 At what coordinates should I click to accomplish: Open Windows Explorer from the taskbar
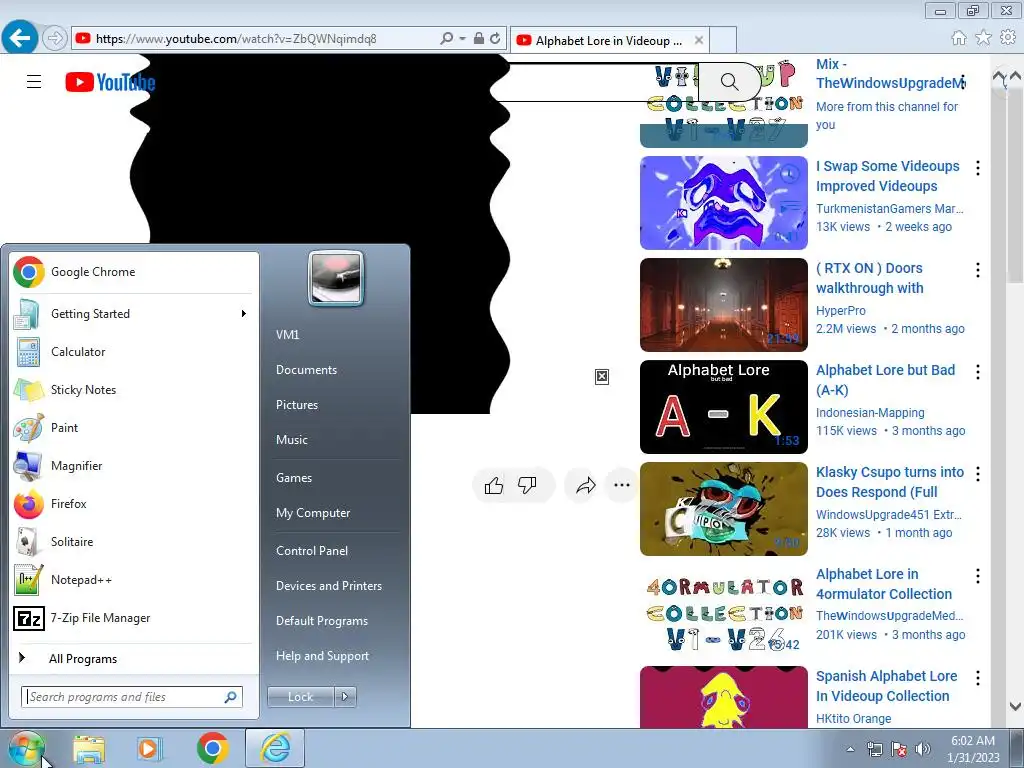[x=89, y=748]
